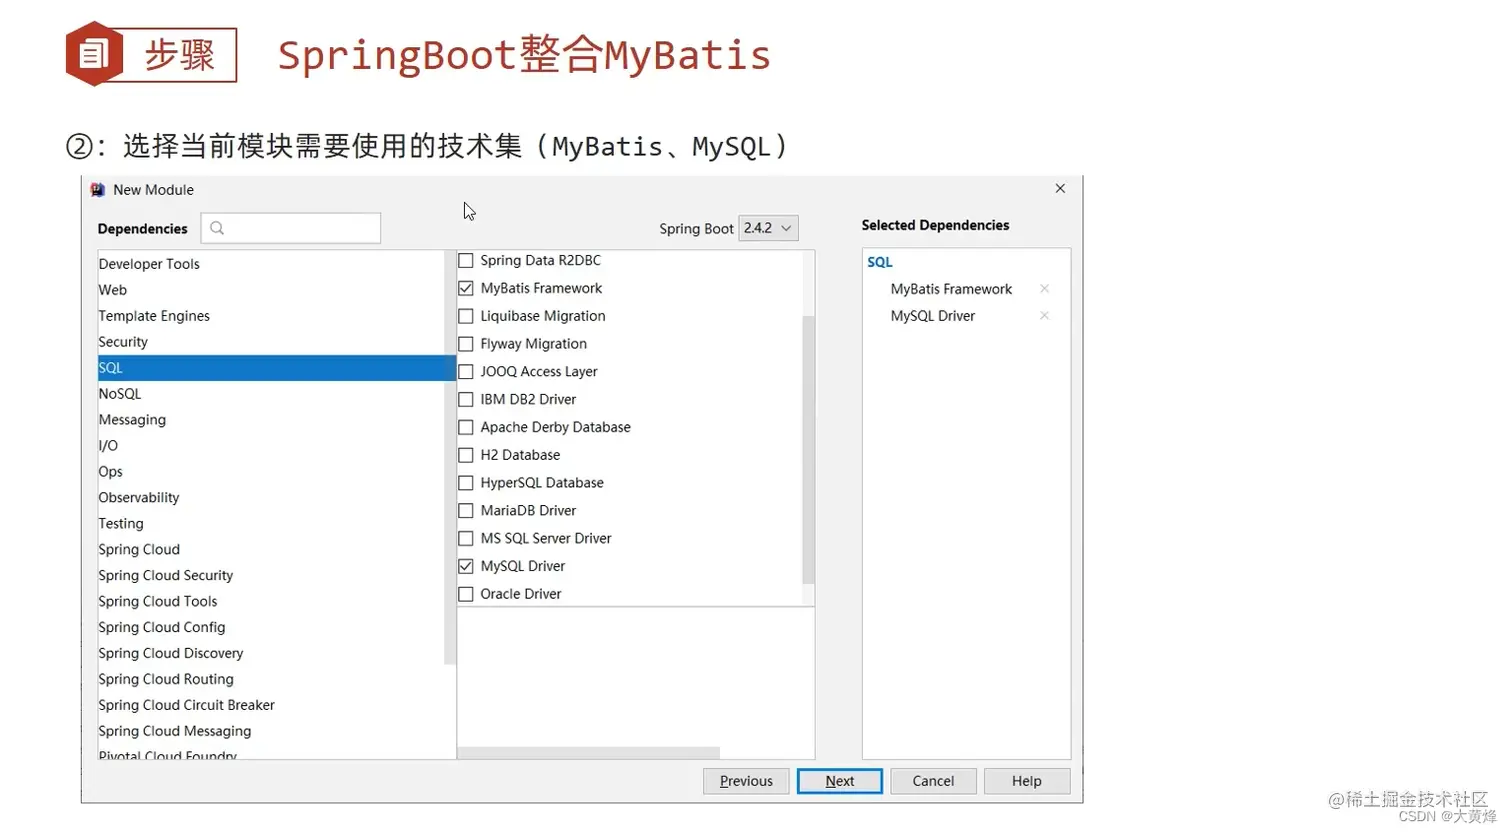Choose the Observability category
The width and height of the screenshot is (1512, 833).
coord(270,498)
